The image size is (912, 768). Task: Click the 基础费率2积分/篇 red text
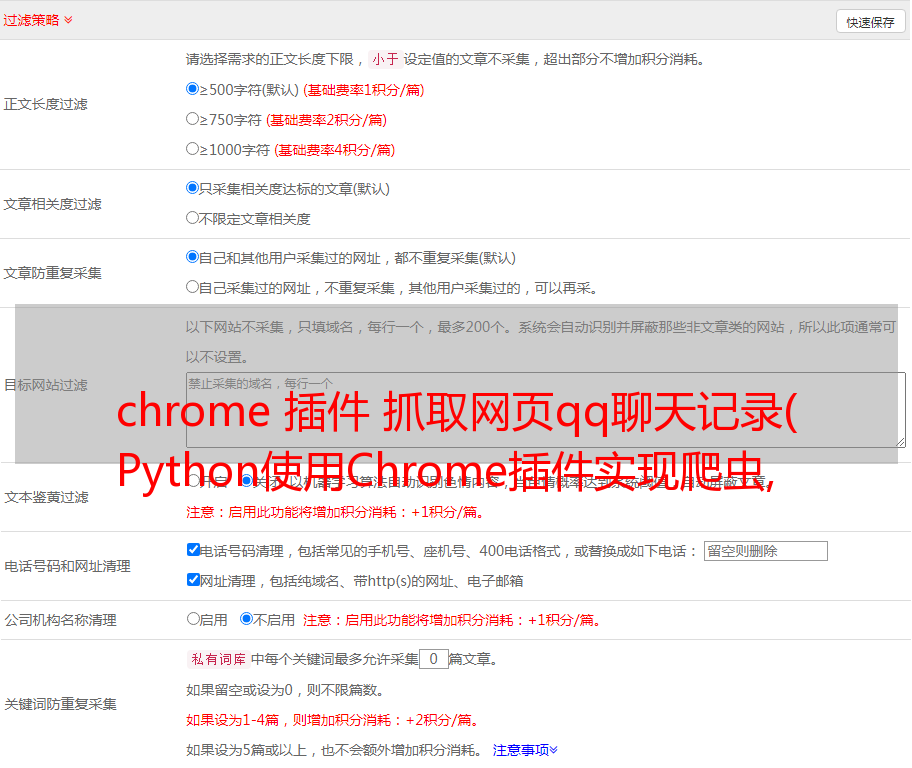click(x=326, y=120)
